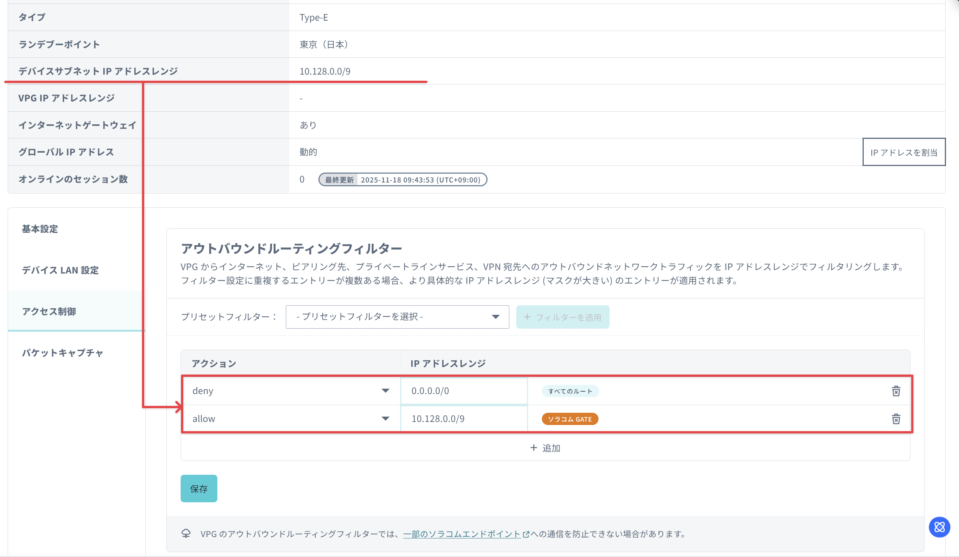Open the action dropdown set to deny
959x557 pixels.
[290, 391]
